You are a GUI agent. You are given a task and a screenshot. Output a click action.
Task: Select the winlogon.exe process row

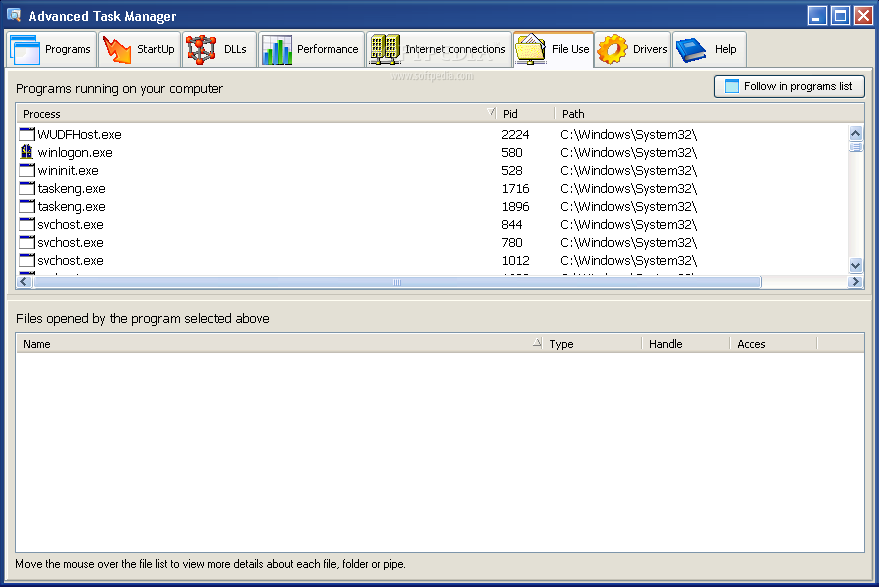pos(433,152)
